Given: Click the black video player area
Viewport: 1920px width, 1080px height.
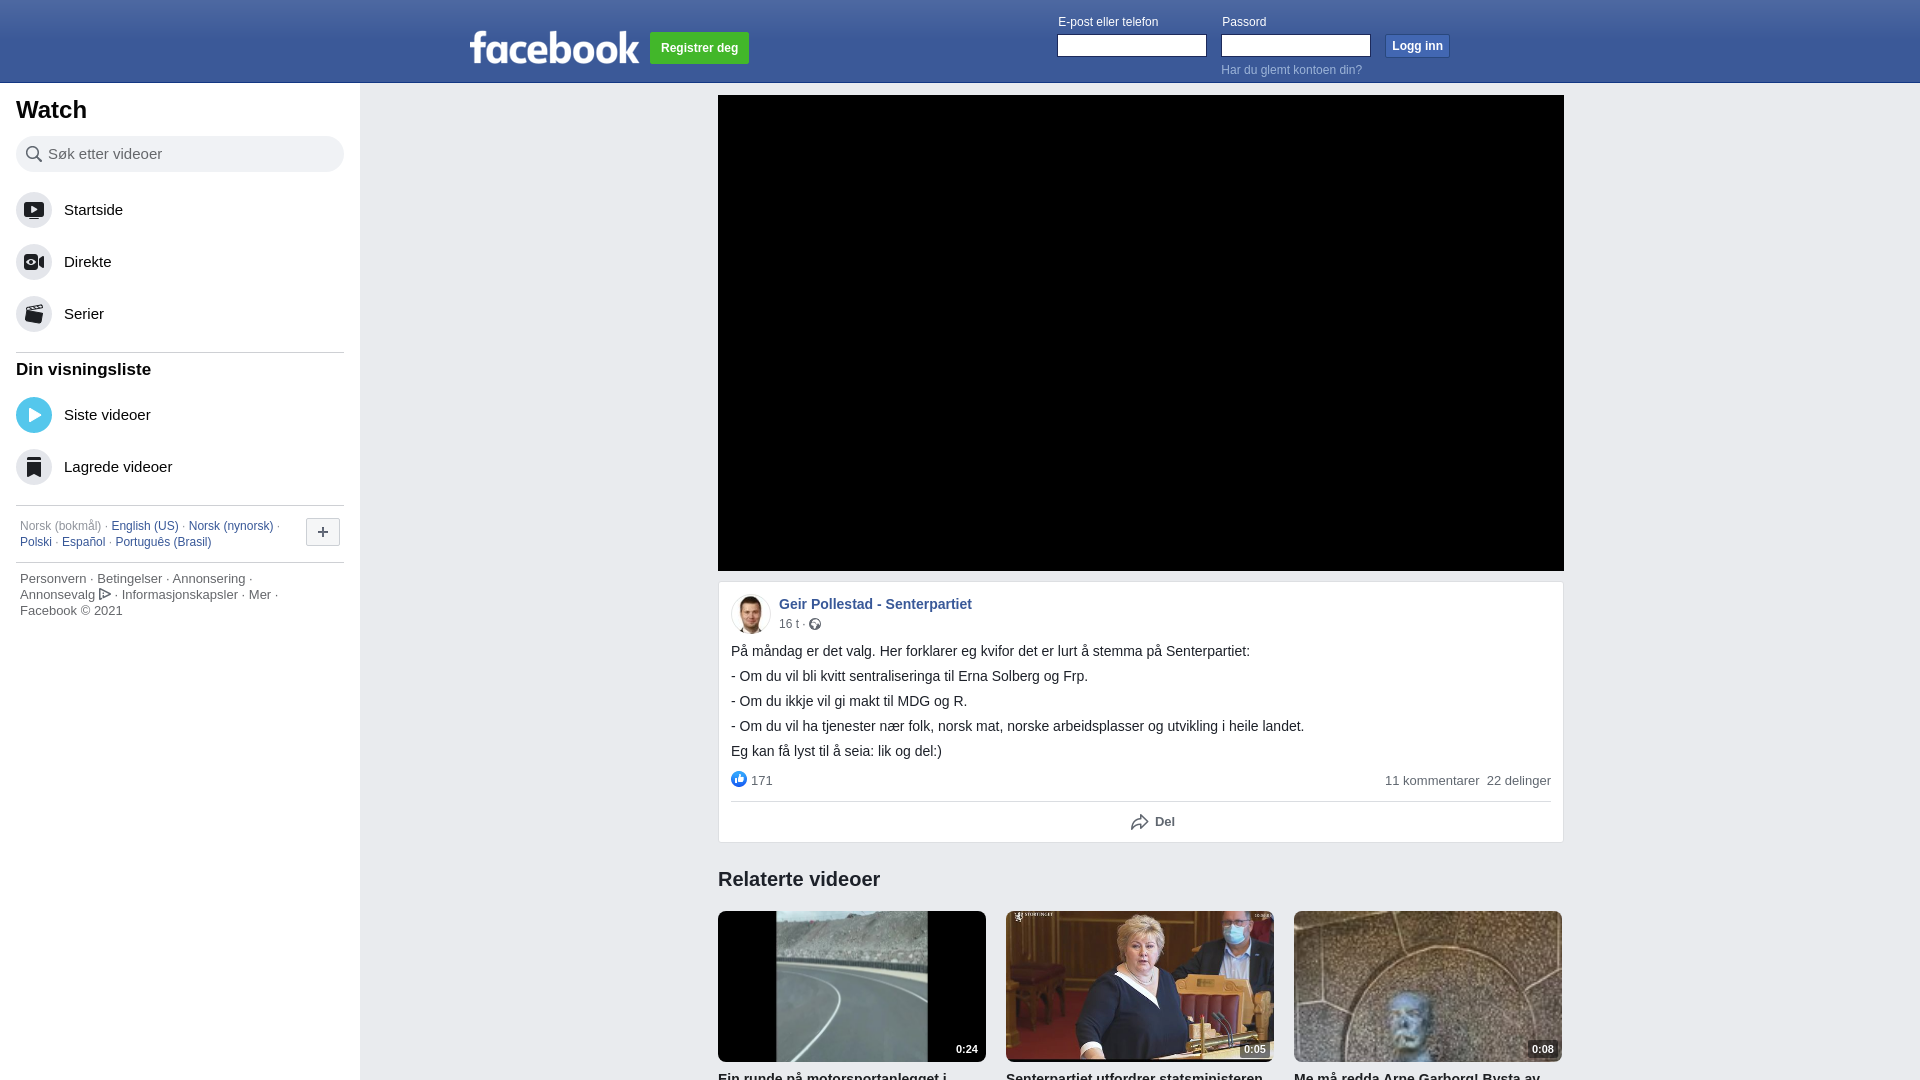Looking at the screenshot, I should [x=1141, y=333].
